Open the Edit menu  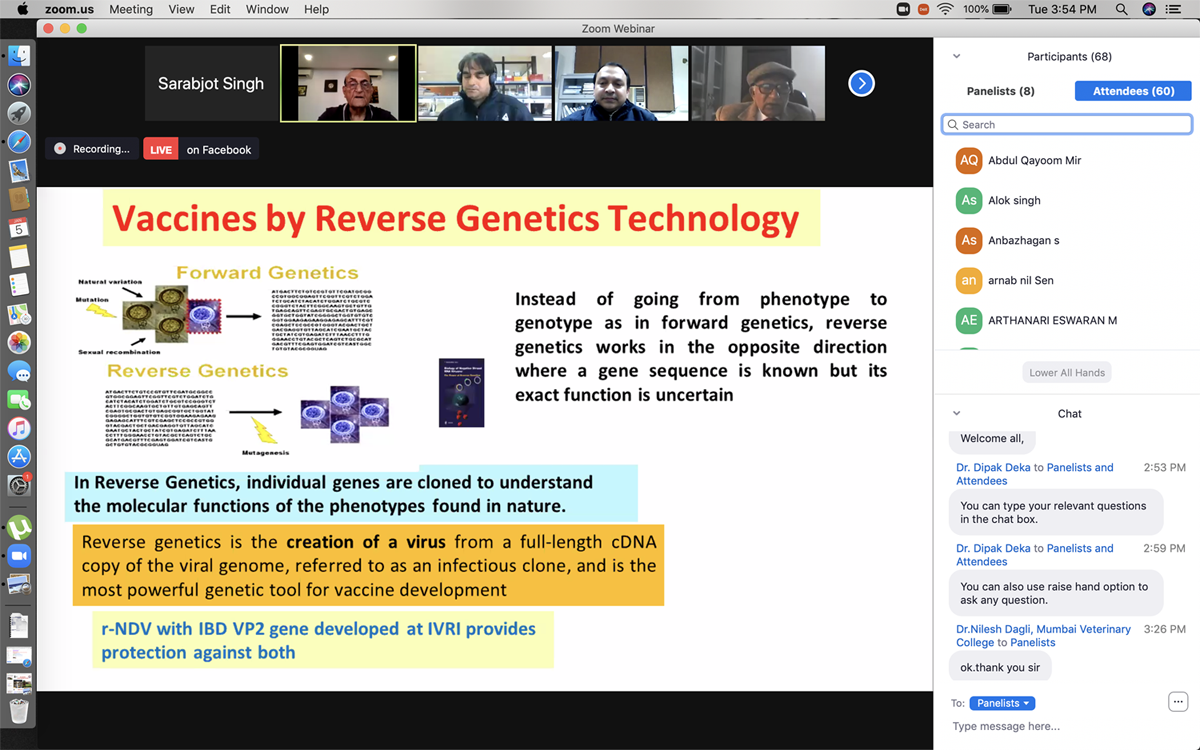(221, 9)
